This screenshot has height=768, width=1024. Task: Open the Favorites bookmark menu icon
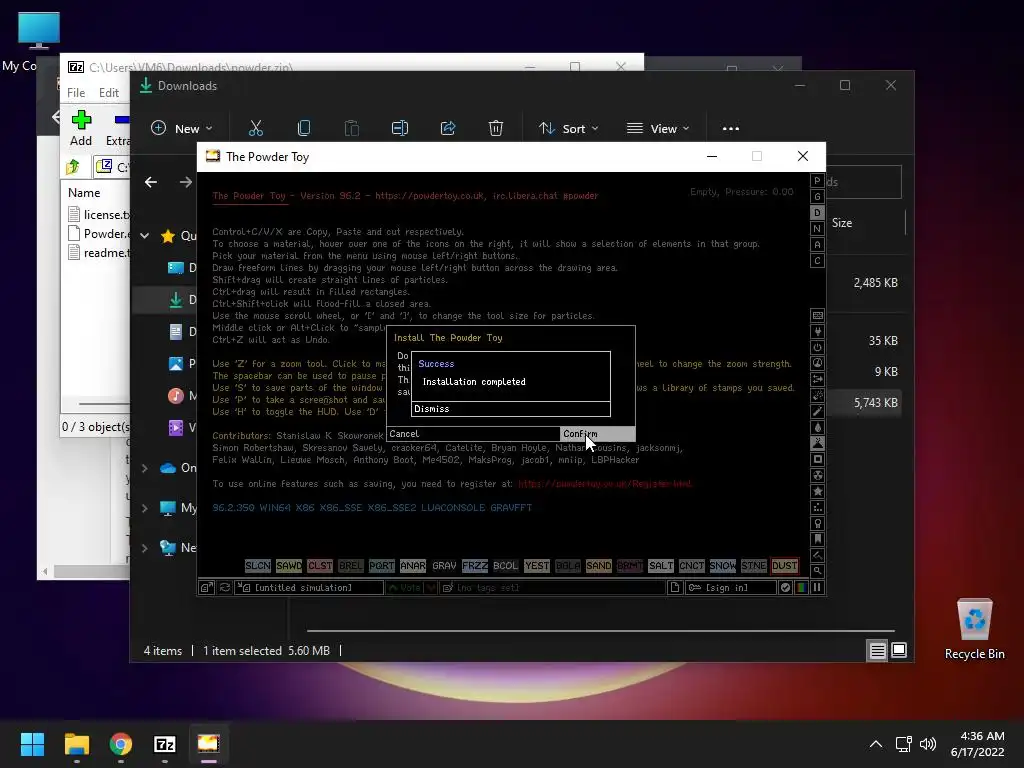point(817,539)
